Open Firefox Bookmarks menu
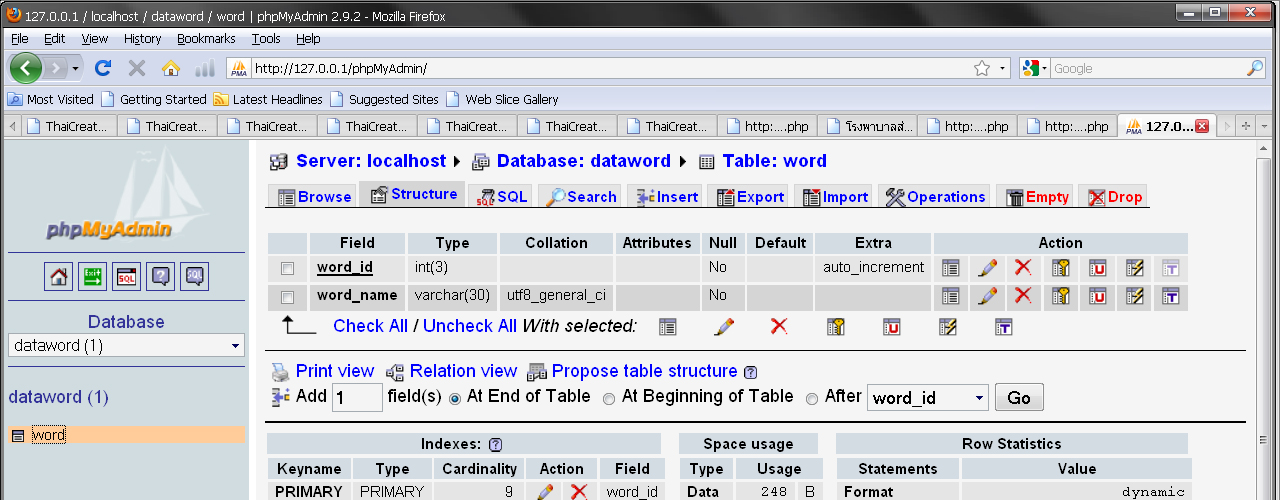This screenshot has width=1280, height=500. 206,38
